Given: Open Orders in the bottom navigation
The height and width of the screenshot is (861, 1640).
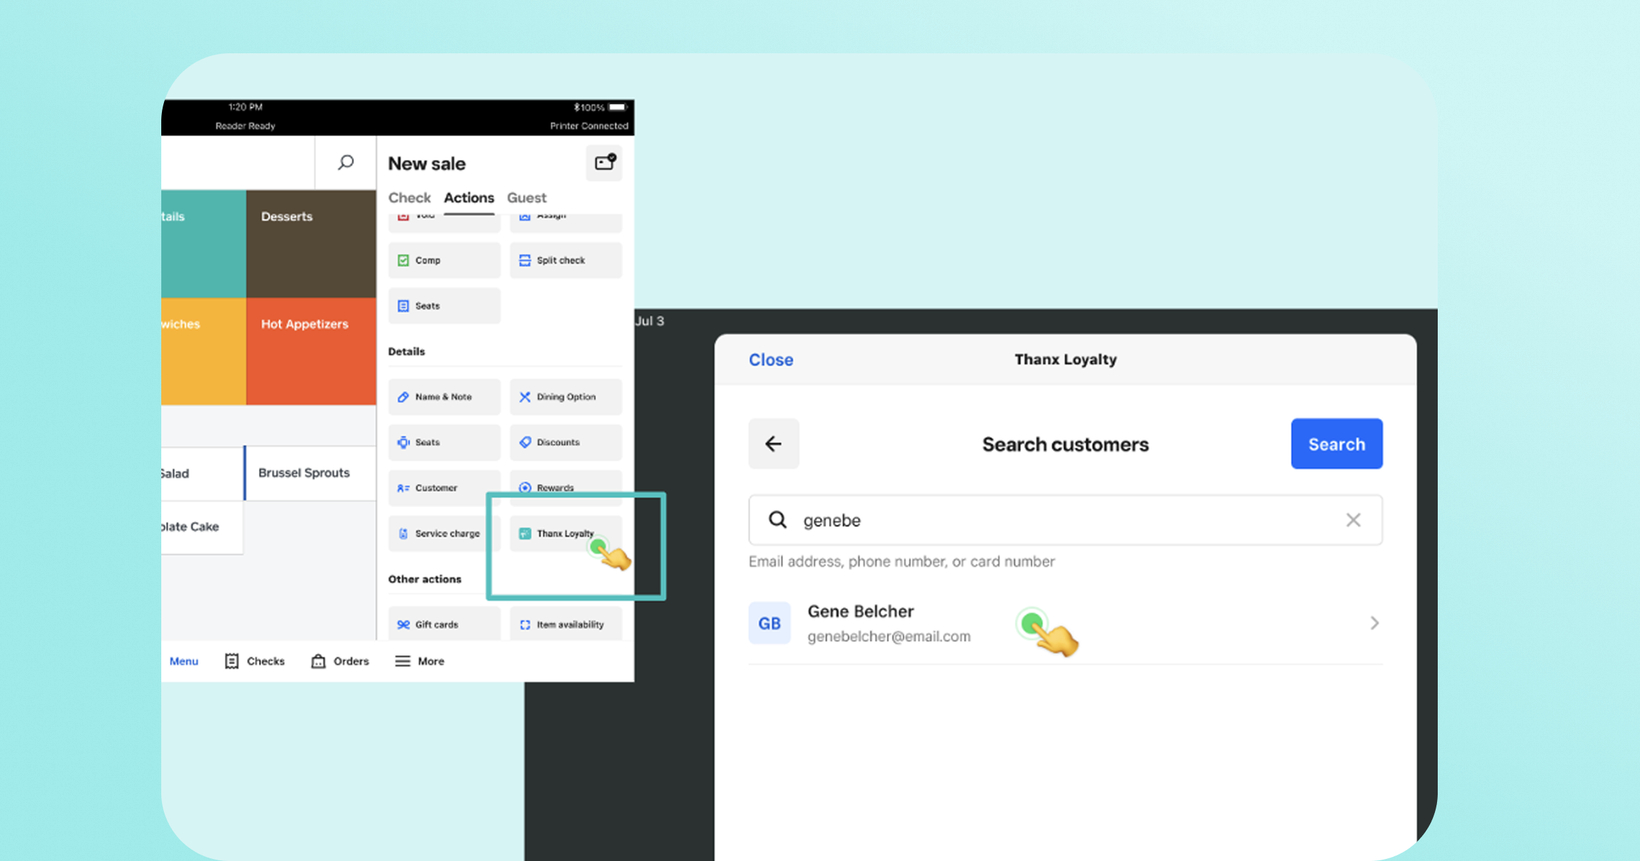Looking at the screenshot, I should [340, 661].
